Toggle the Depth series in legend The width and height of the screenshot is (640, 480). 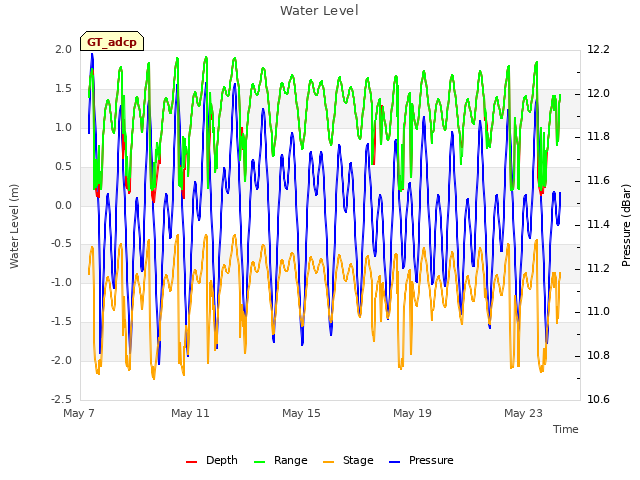211,460
